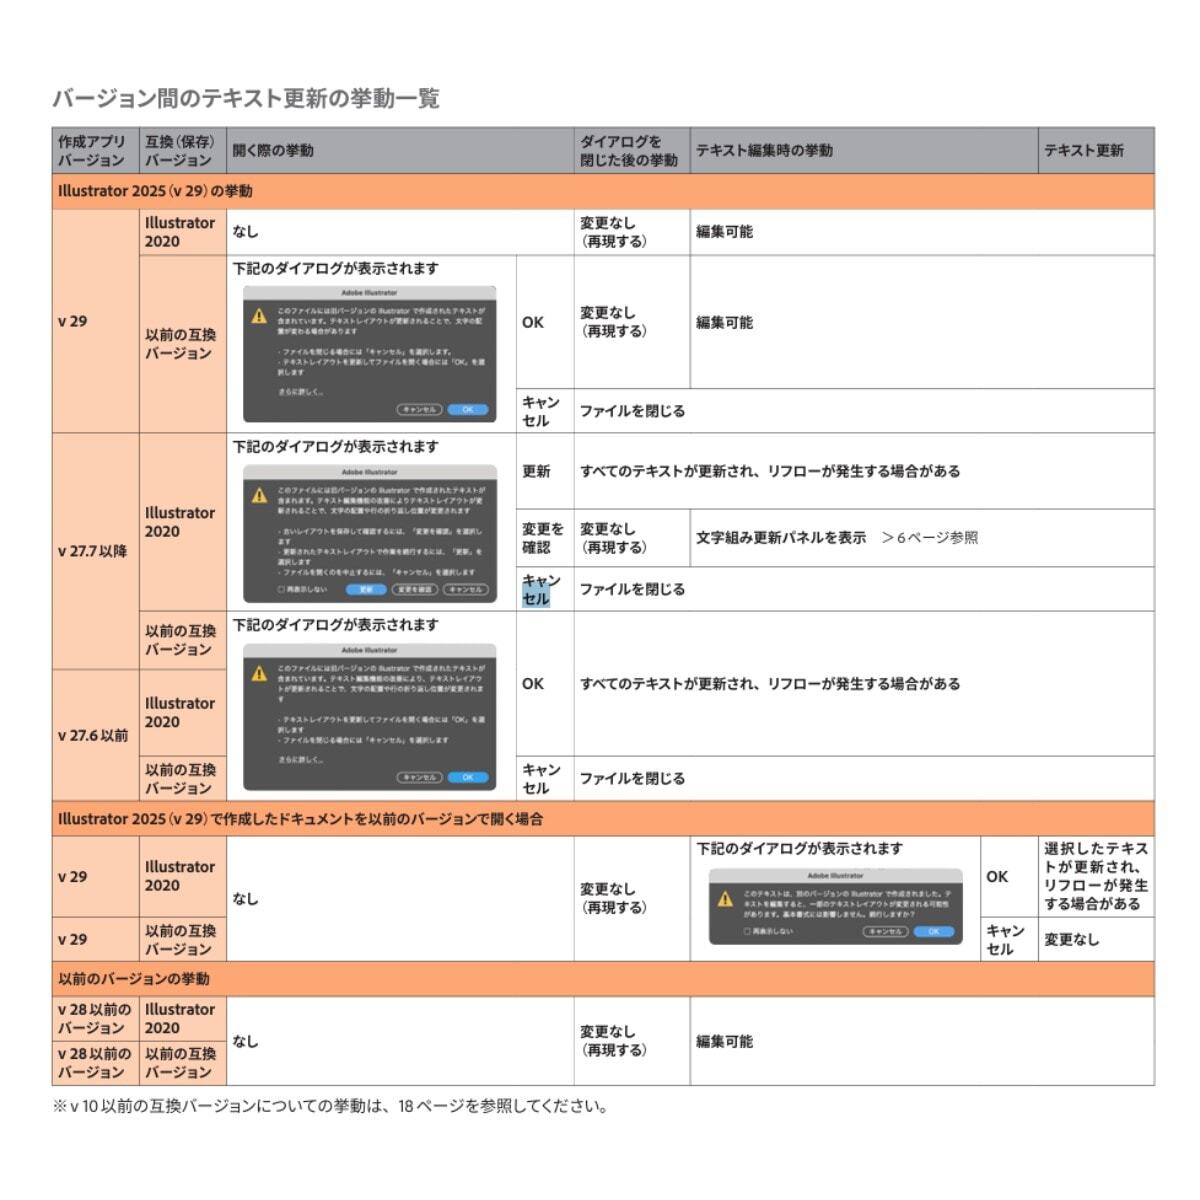Click the warning icon in the v 29 row dialog
The height and width of the screenshot is (1200, 1200).
tap(259, 316)
